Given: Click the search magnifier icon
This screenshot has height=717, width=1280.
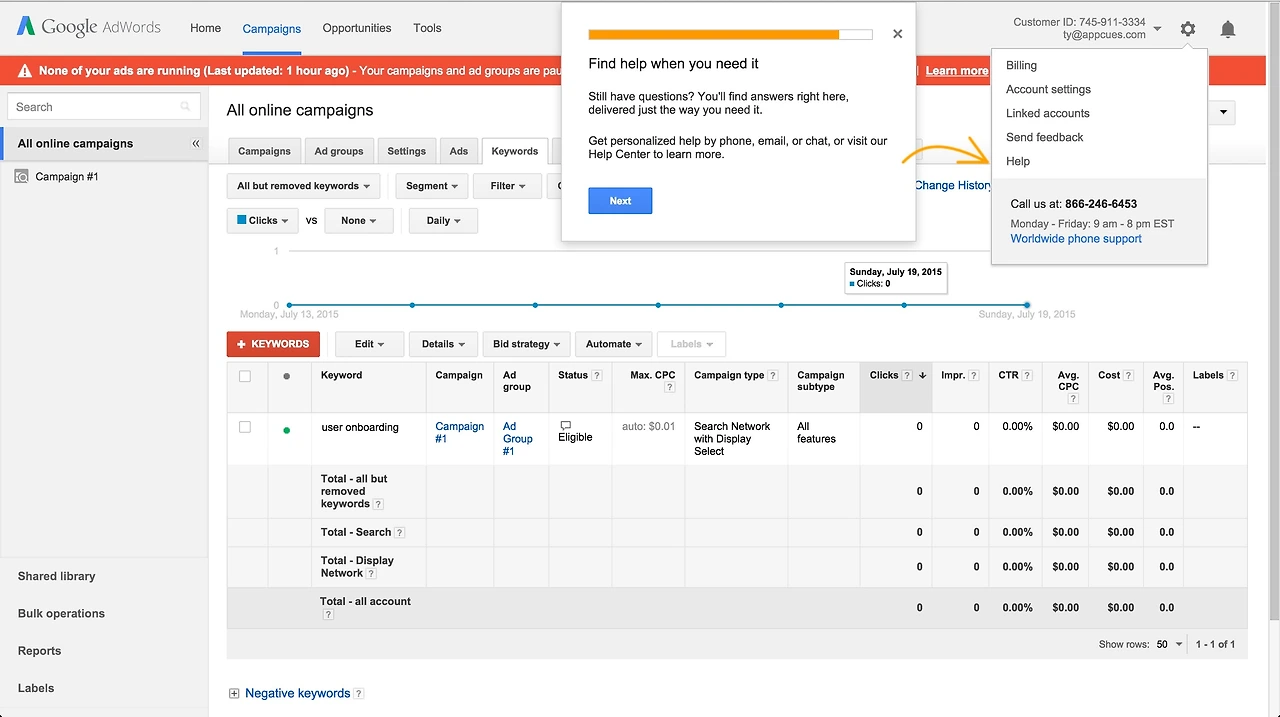Looking at the screenshot, I should point(185,107).
